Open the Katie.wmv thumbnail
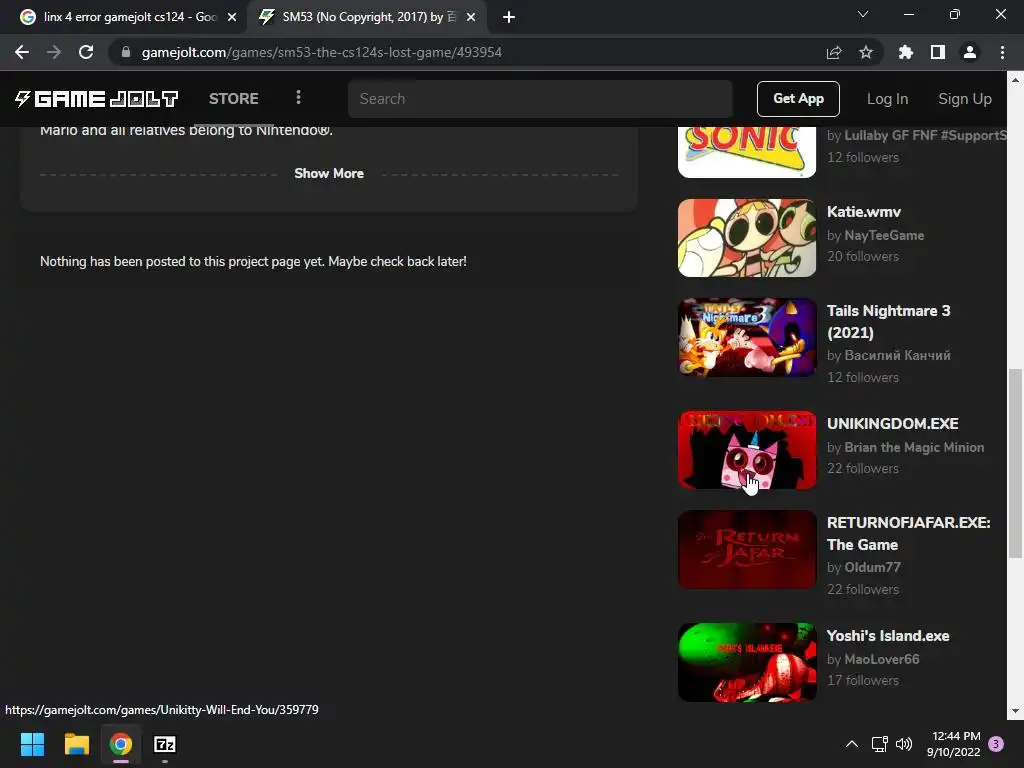 point(747,238)
